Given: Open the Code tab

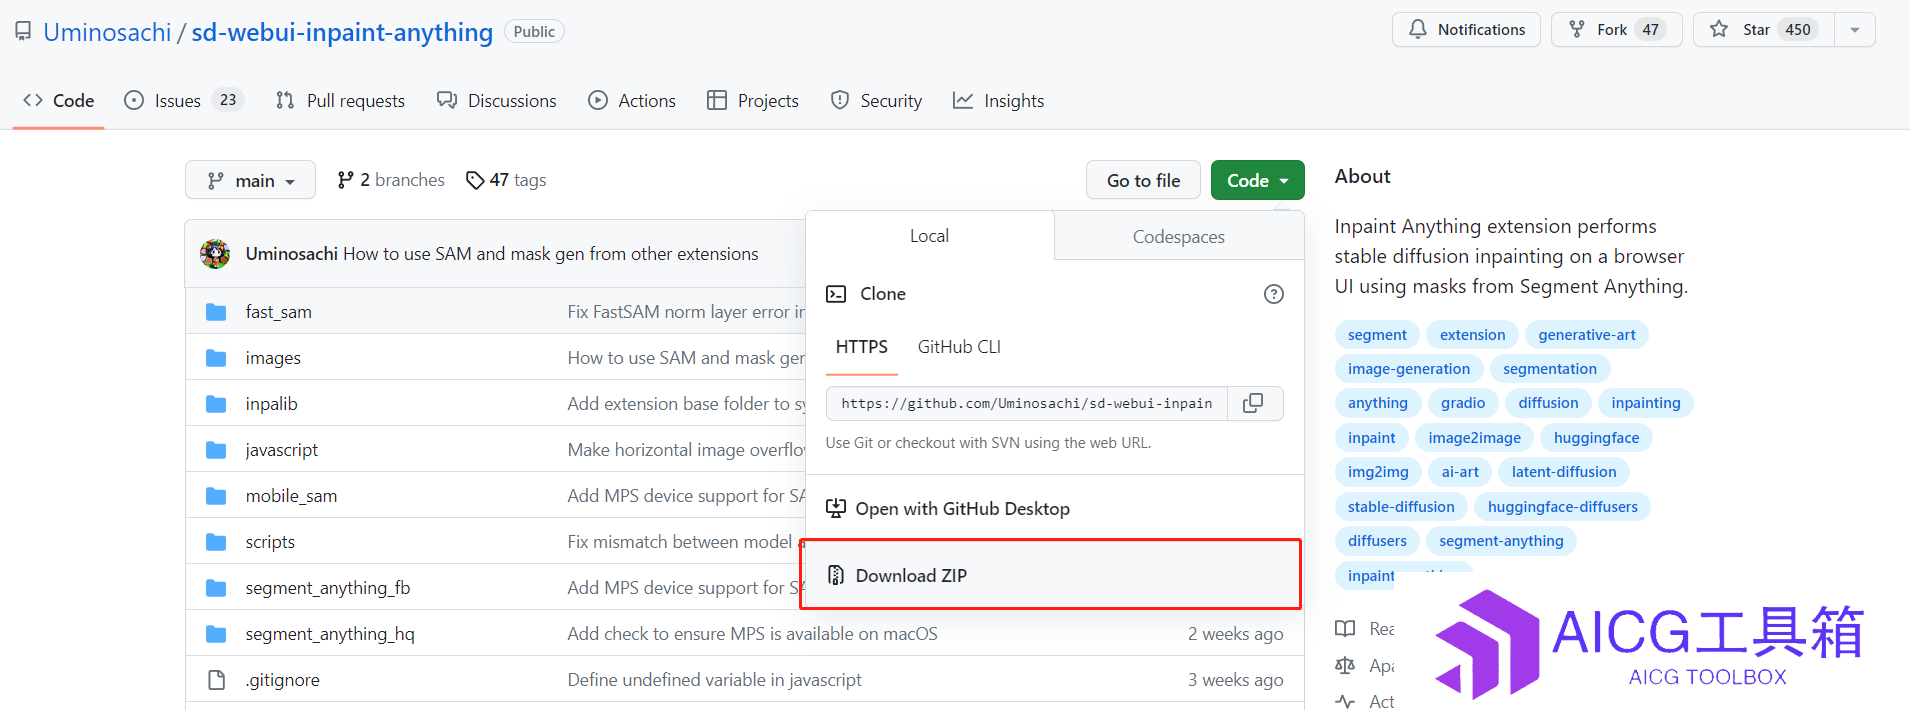Looking at the screenshot, I should [x=59, y=101].
